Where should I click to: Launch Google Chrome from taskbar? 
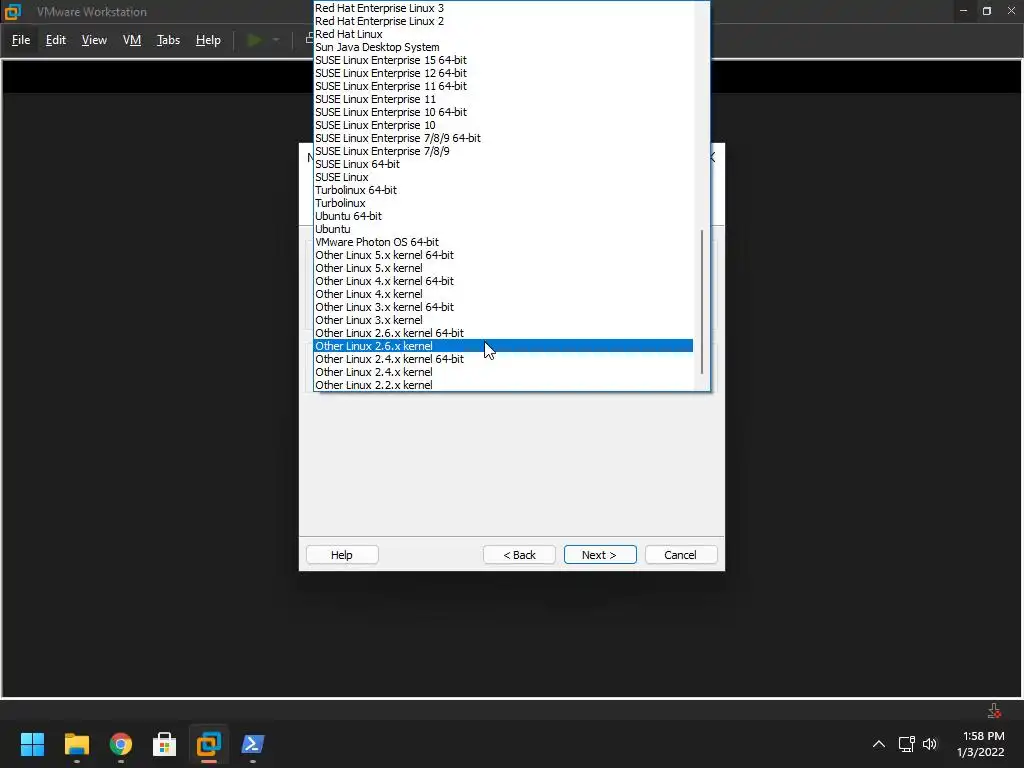[x=121, y=744]
